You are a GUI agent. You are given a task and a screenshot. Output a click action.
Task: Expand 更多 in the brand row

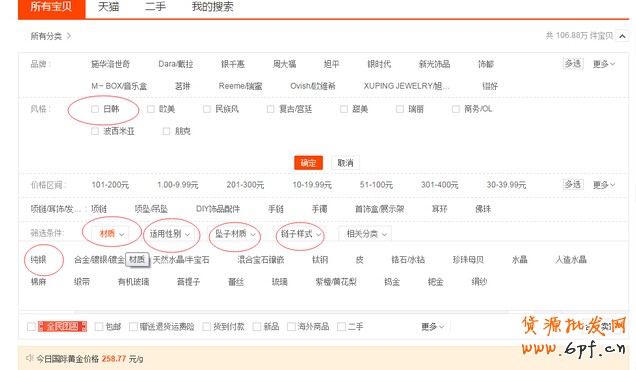[x=604, y=64]
